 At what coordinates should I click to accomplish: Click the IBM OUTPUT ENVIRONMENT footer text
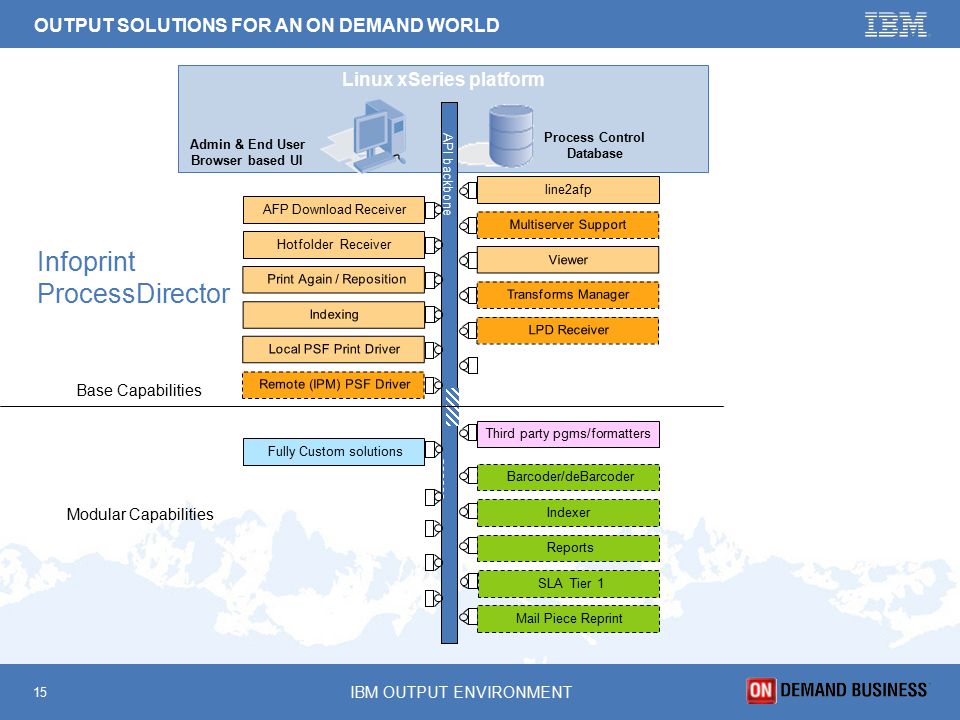tap(461, 692)
